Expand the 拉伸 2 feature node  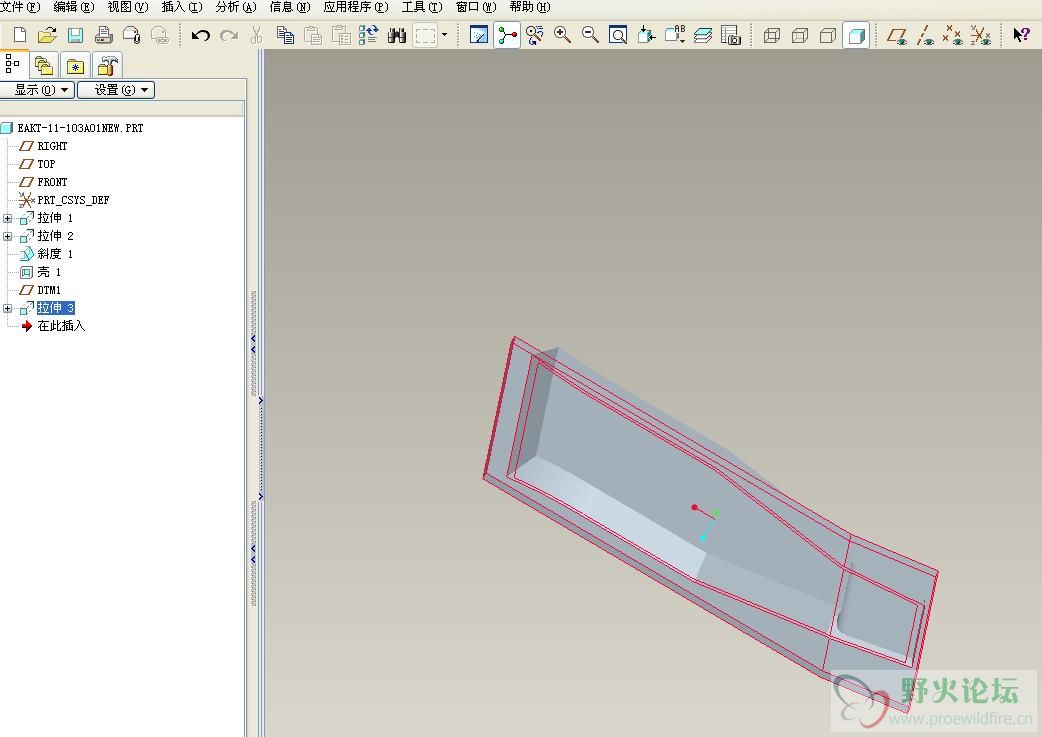coord(7,236)
